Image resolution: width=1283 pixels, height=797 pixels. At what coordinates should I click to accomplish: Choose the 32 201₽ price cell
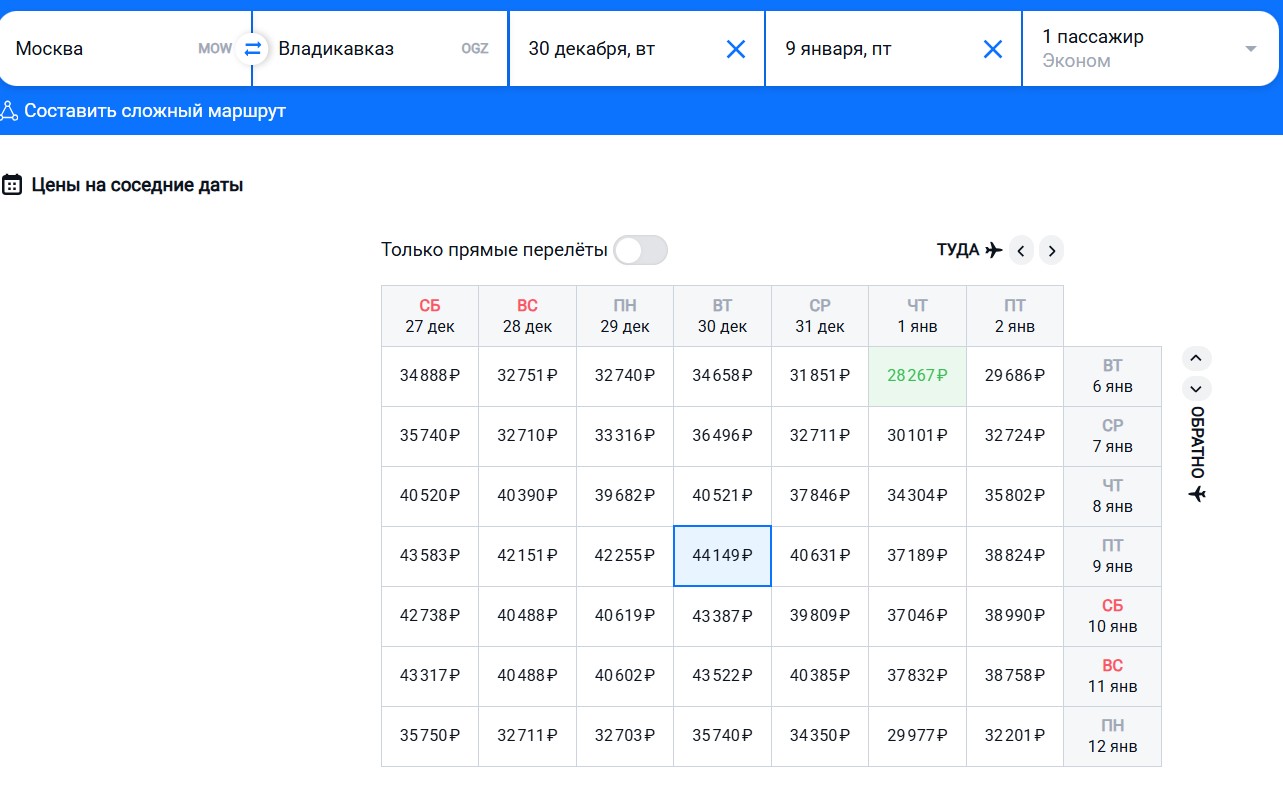pyautogui.click(x=1014, y=736)
